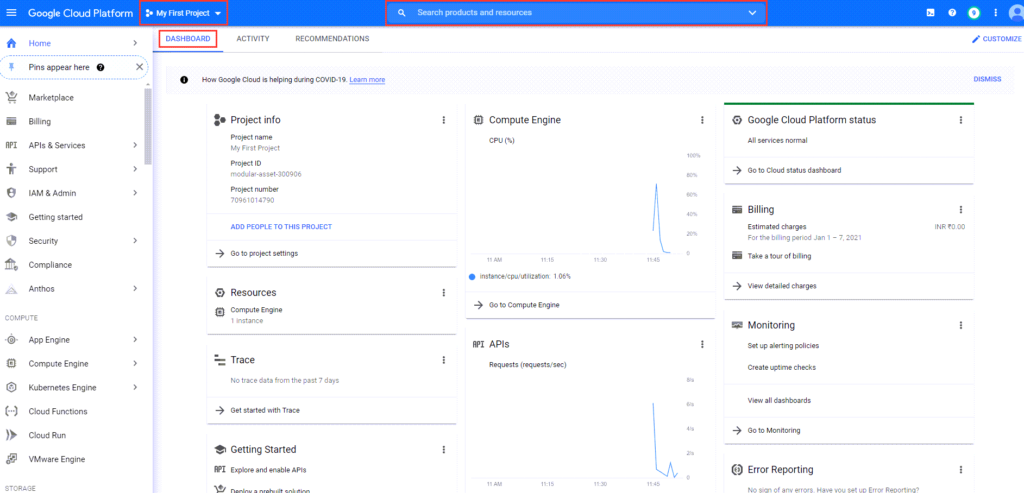This screenshot has width=1024, height=493.
Task: Click the Customize button
Action: (996, 39)
